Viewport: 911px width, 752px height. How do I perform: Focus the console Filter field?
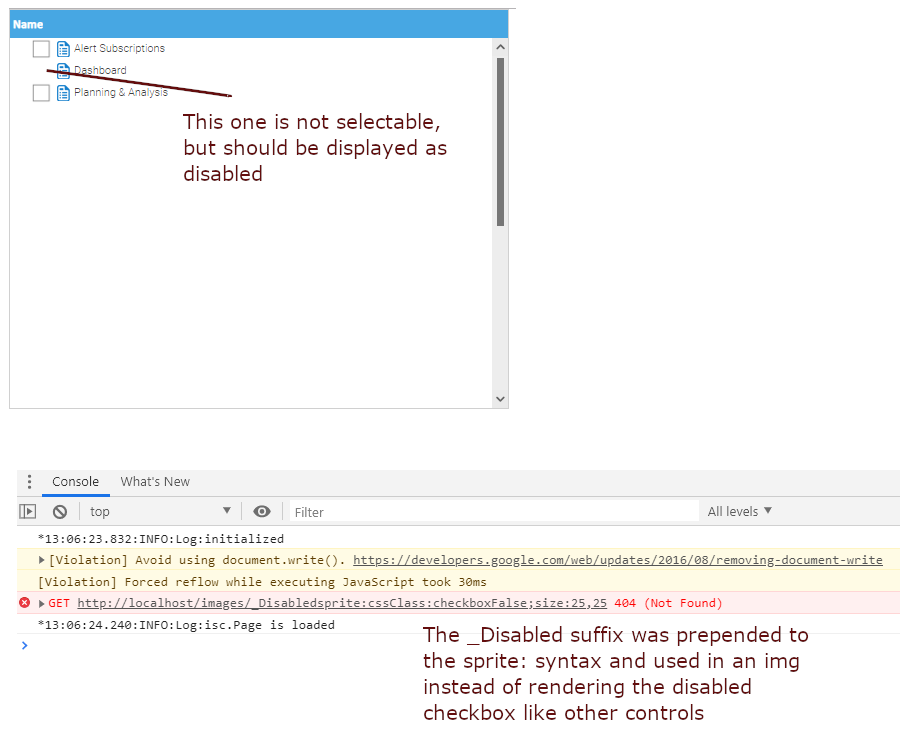[494, 512]
